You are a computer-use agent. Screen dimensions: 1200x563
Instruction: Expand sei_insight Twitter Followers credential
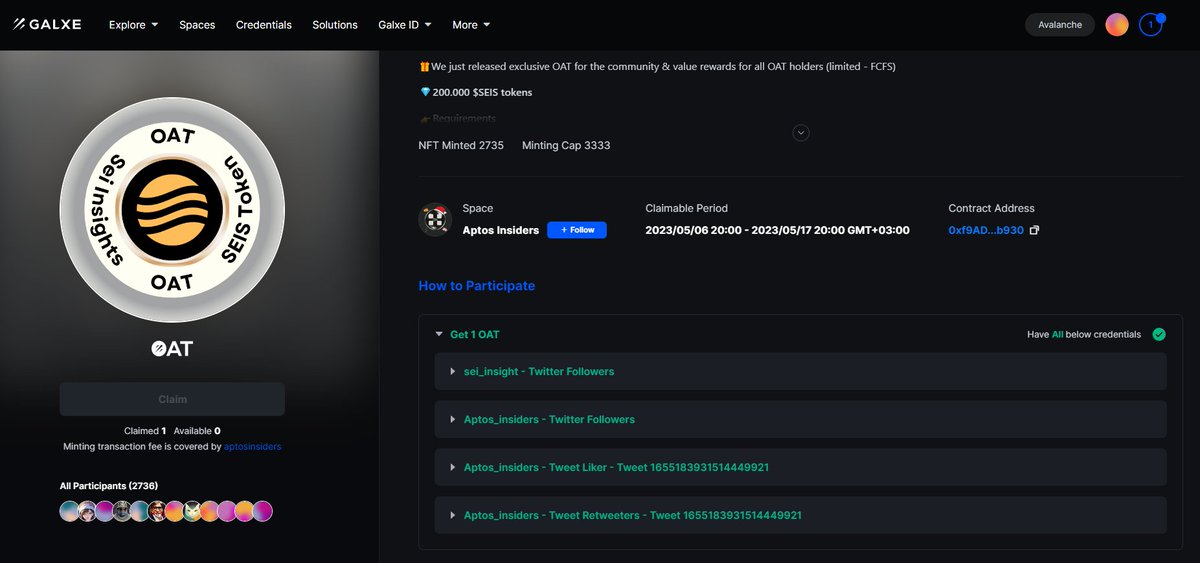click(801, 371)
